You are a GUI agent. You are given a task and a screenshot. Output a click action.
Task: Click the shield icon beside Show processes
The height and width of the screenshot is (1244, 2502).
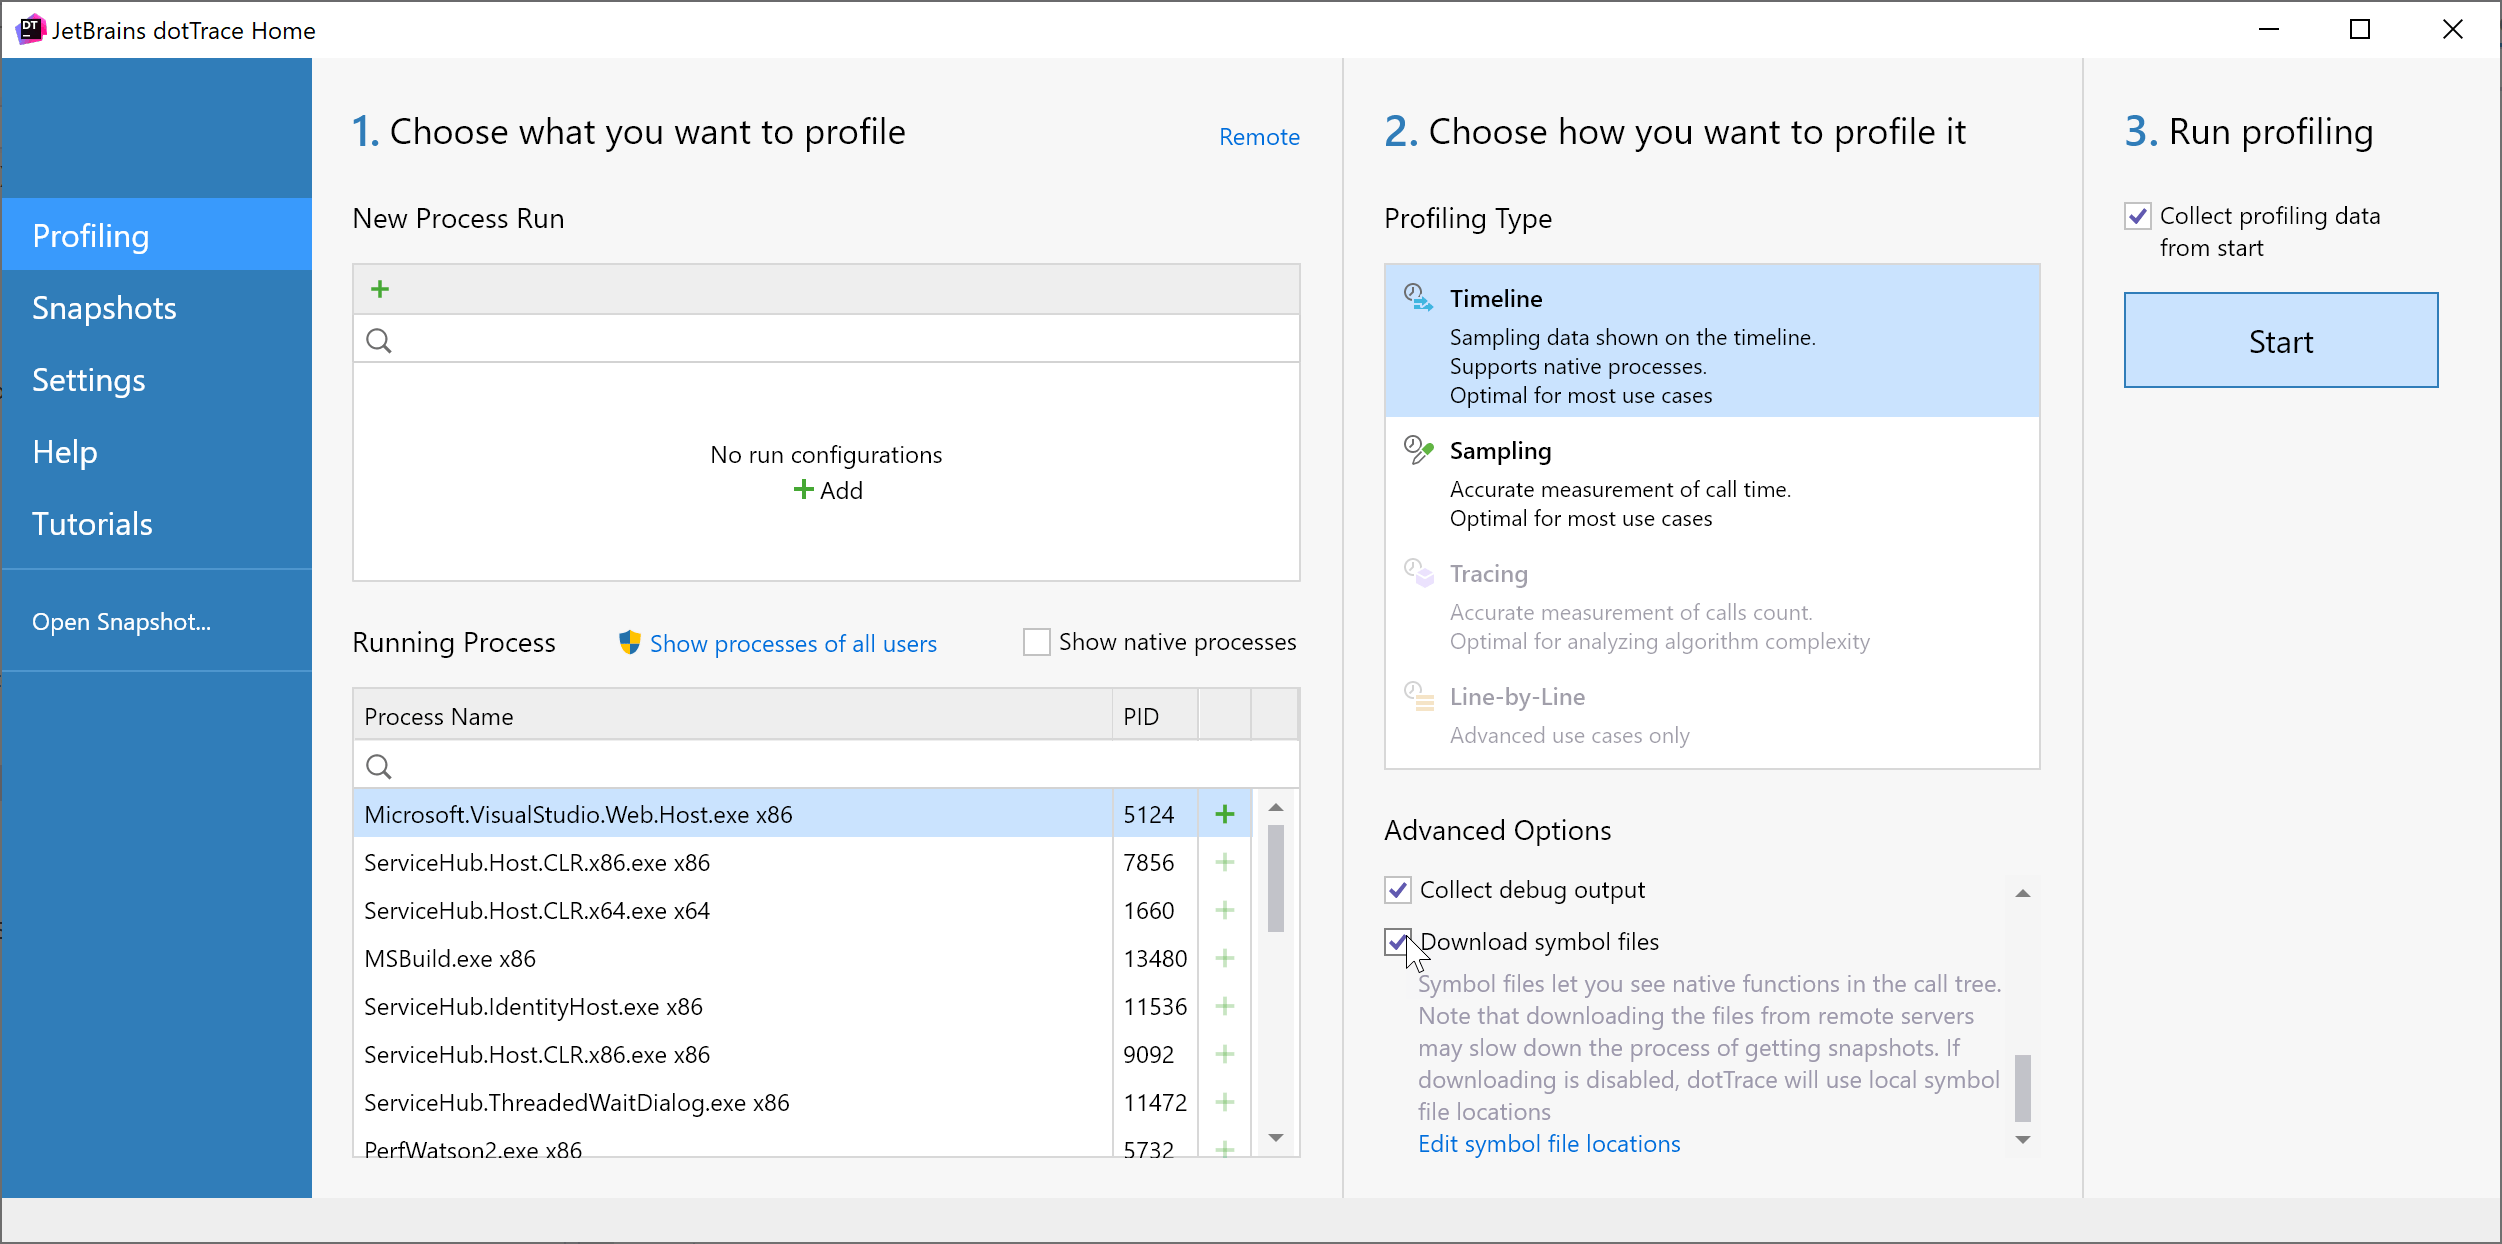coord(629,642)
